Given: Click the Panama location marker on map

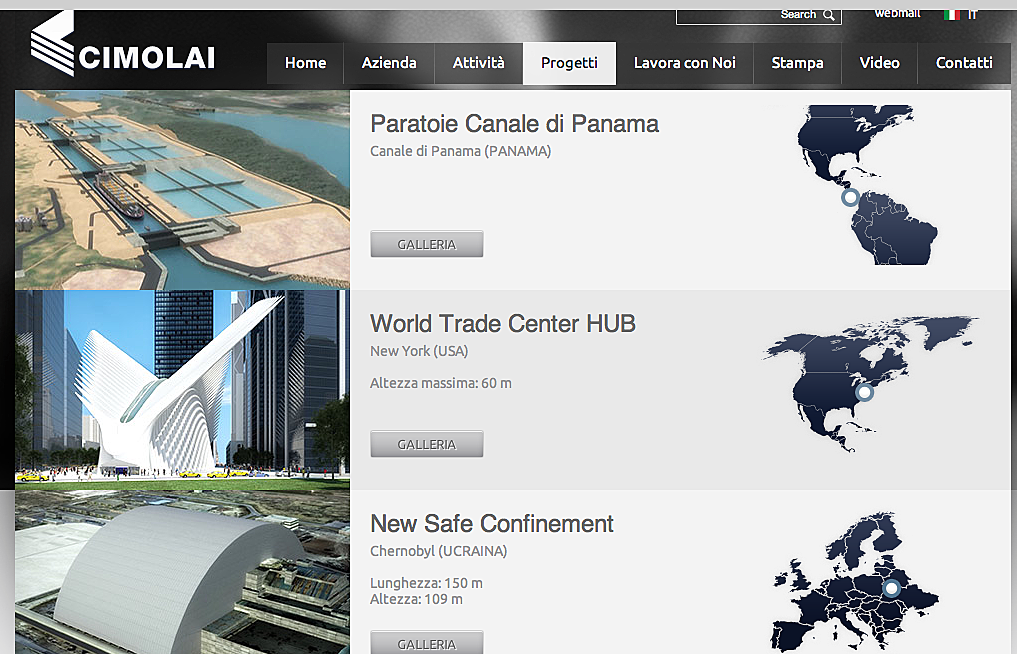Looking at the screenshot, I should click(850, 197).
